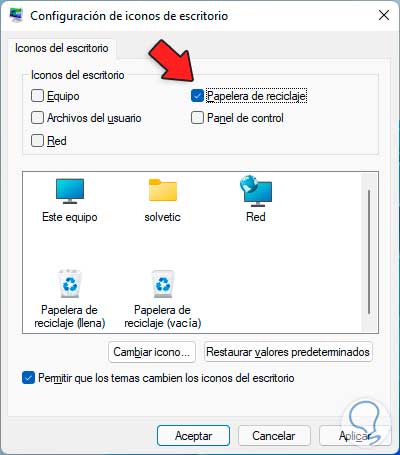Enable the Equipo checkbox
400x455 pixels.
click(x=37, y=96)
